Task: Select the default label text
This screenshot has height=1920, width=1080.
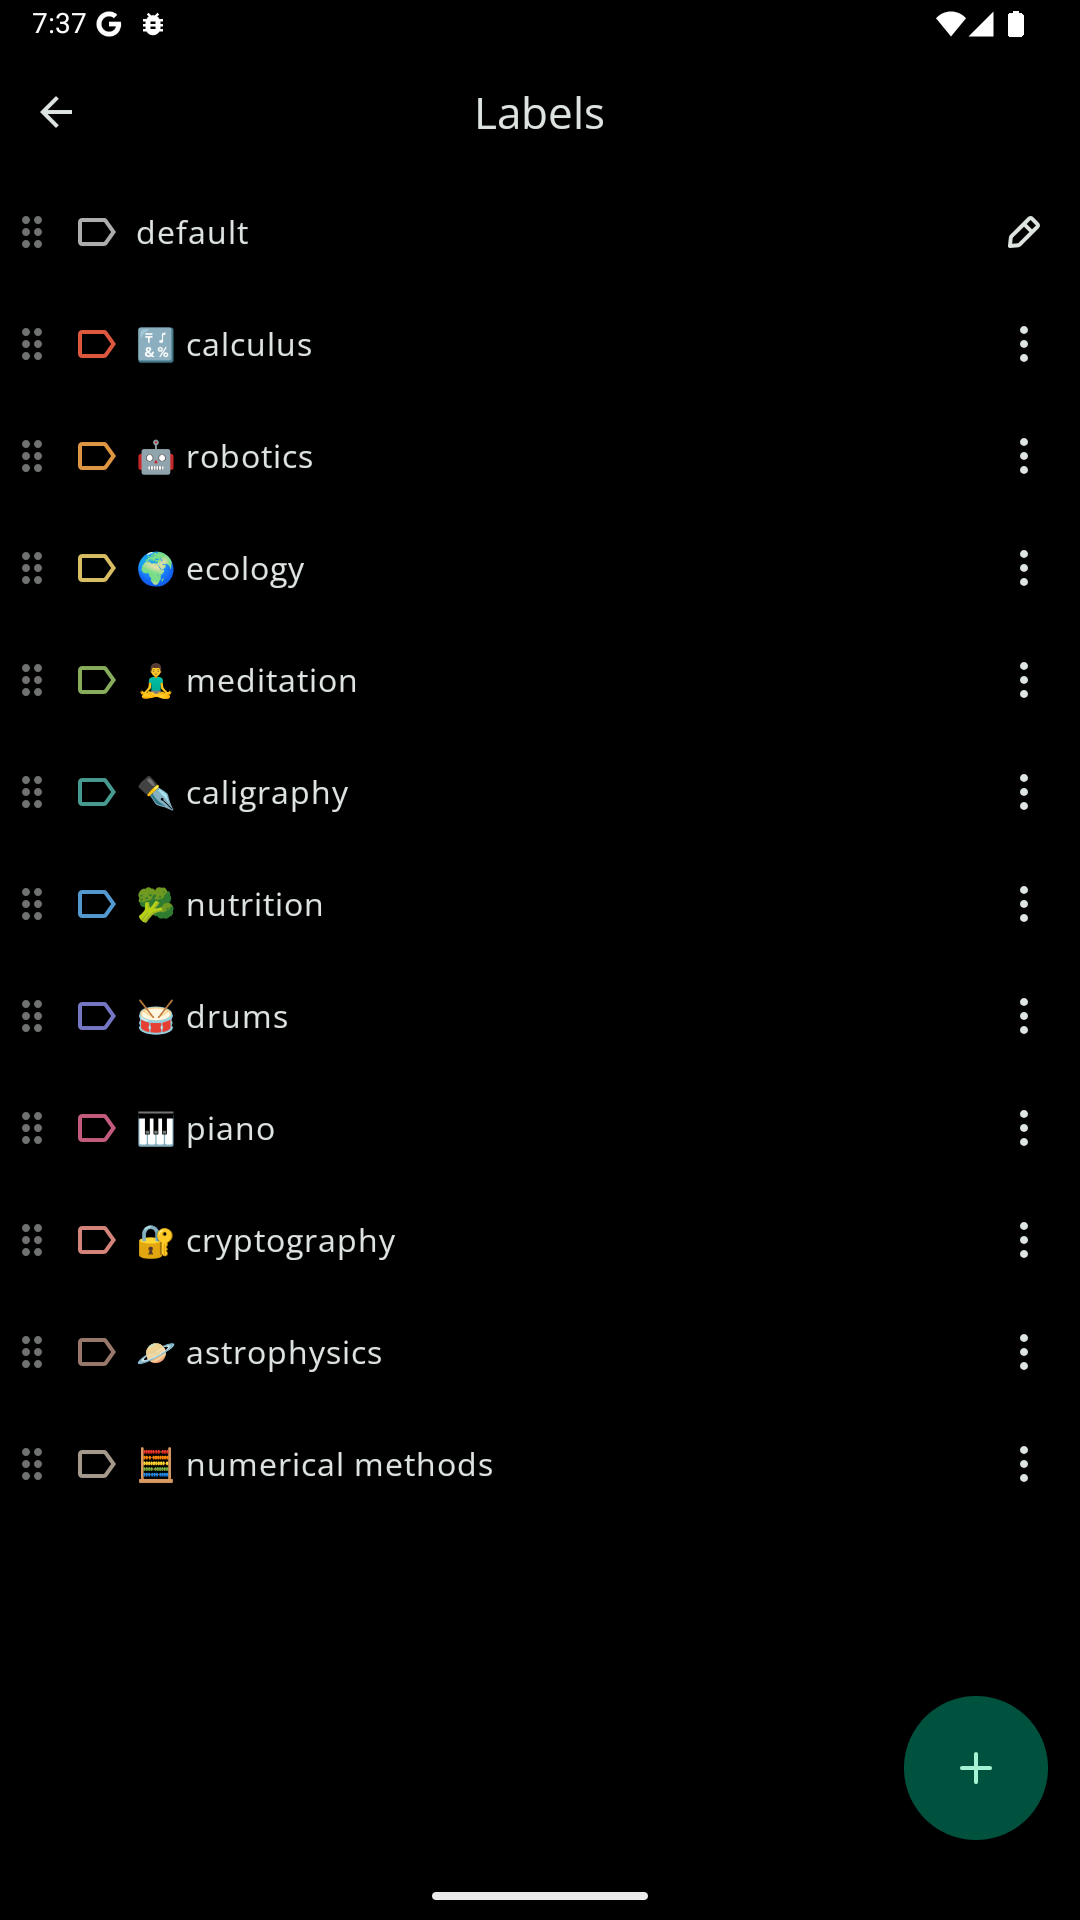Action: point(192,232)
